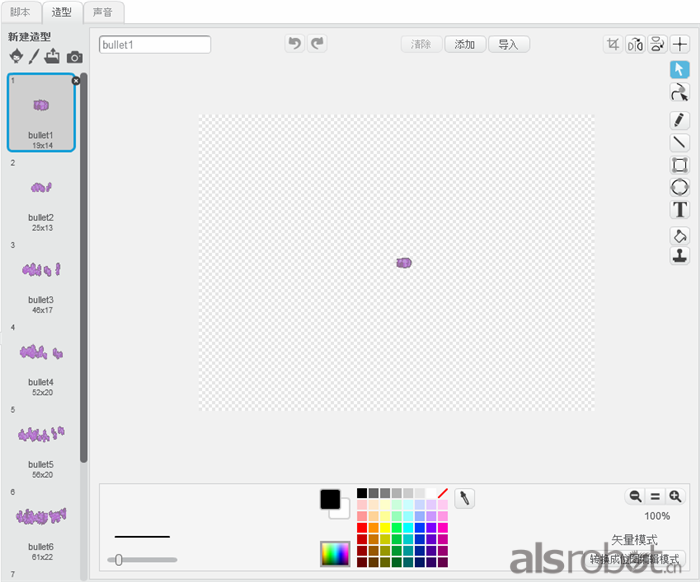This screenshot has height=582, width=700.
Task: Pick the black palette swatch
Action: [x=362, y=493]
